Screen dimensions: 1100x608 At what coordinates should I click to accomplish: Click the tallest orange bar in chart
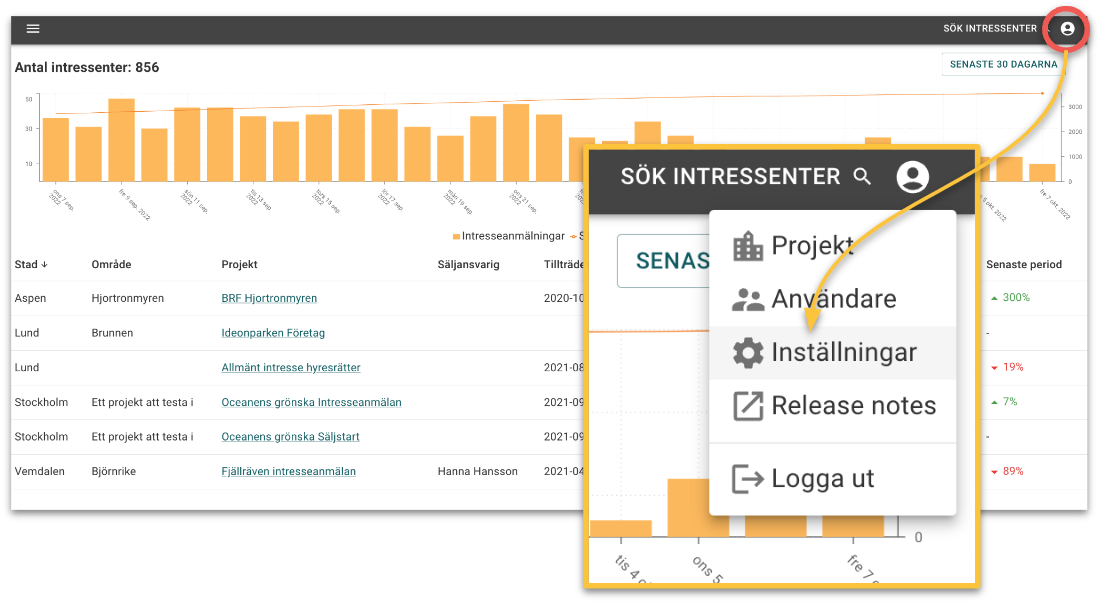121,140
